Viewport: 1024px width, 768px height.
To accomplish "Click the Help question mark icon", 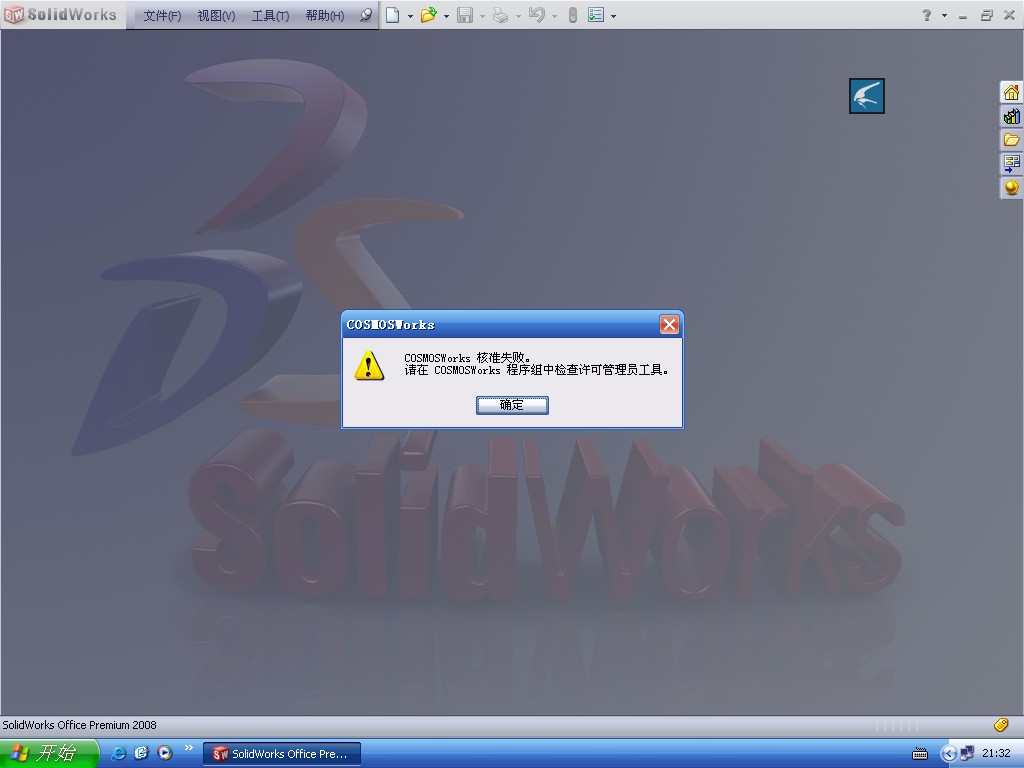I will coord(927,15).
